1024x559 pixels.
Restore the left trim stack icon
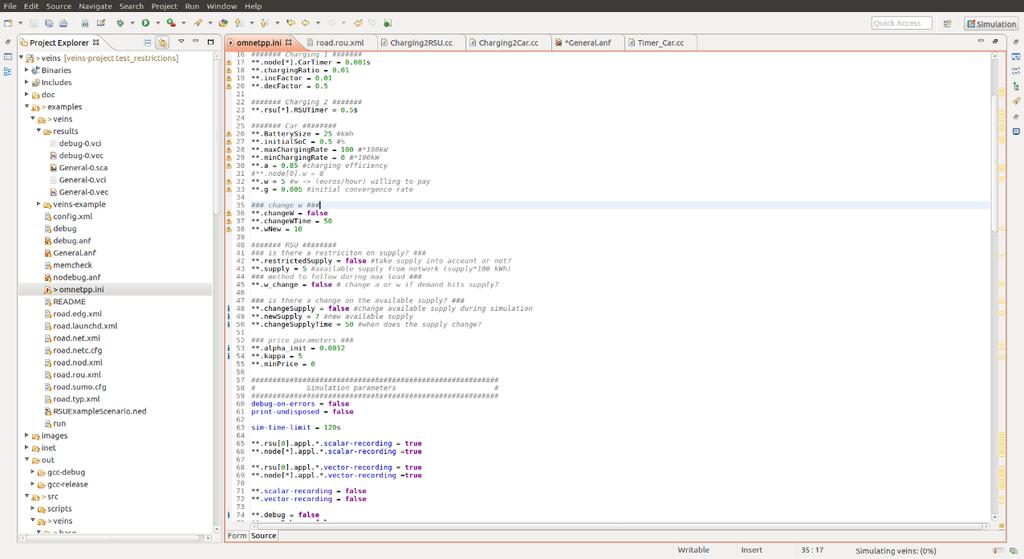coord(7,42)
